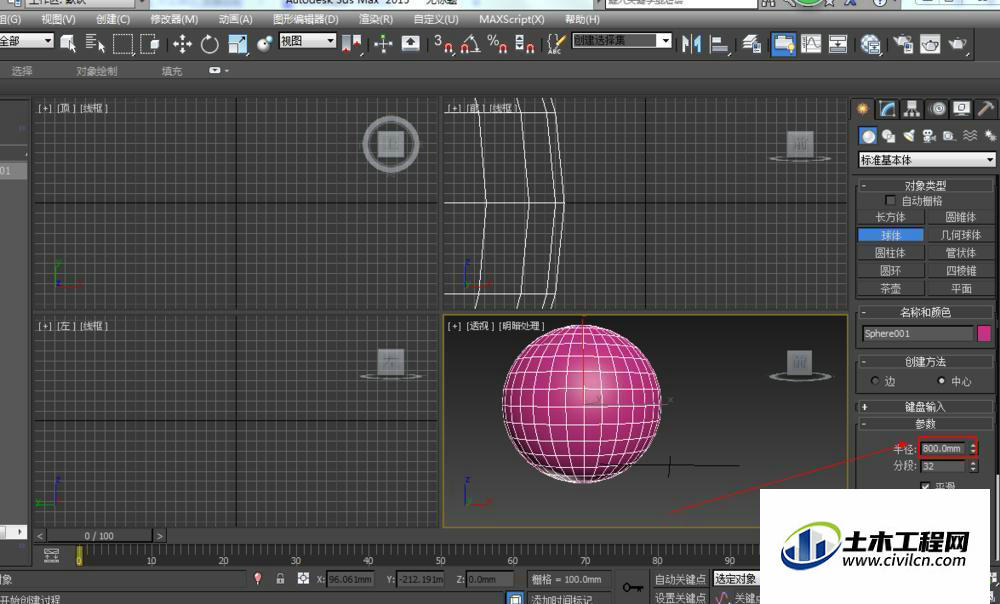Open the 创建选择集 named selection dropdown

coord(621,41)
